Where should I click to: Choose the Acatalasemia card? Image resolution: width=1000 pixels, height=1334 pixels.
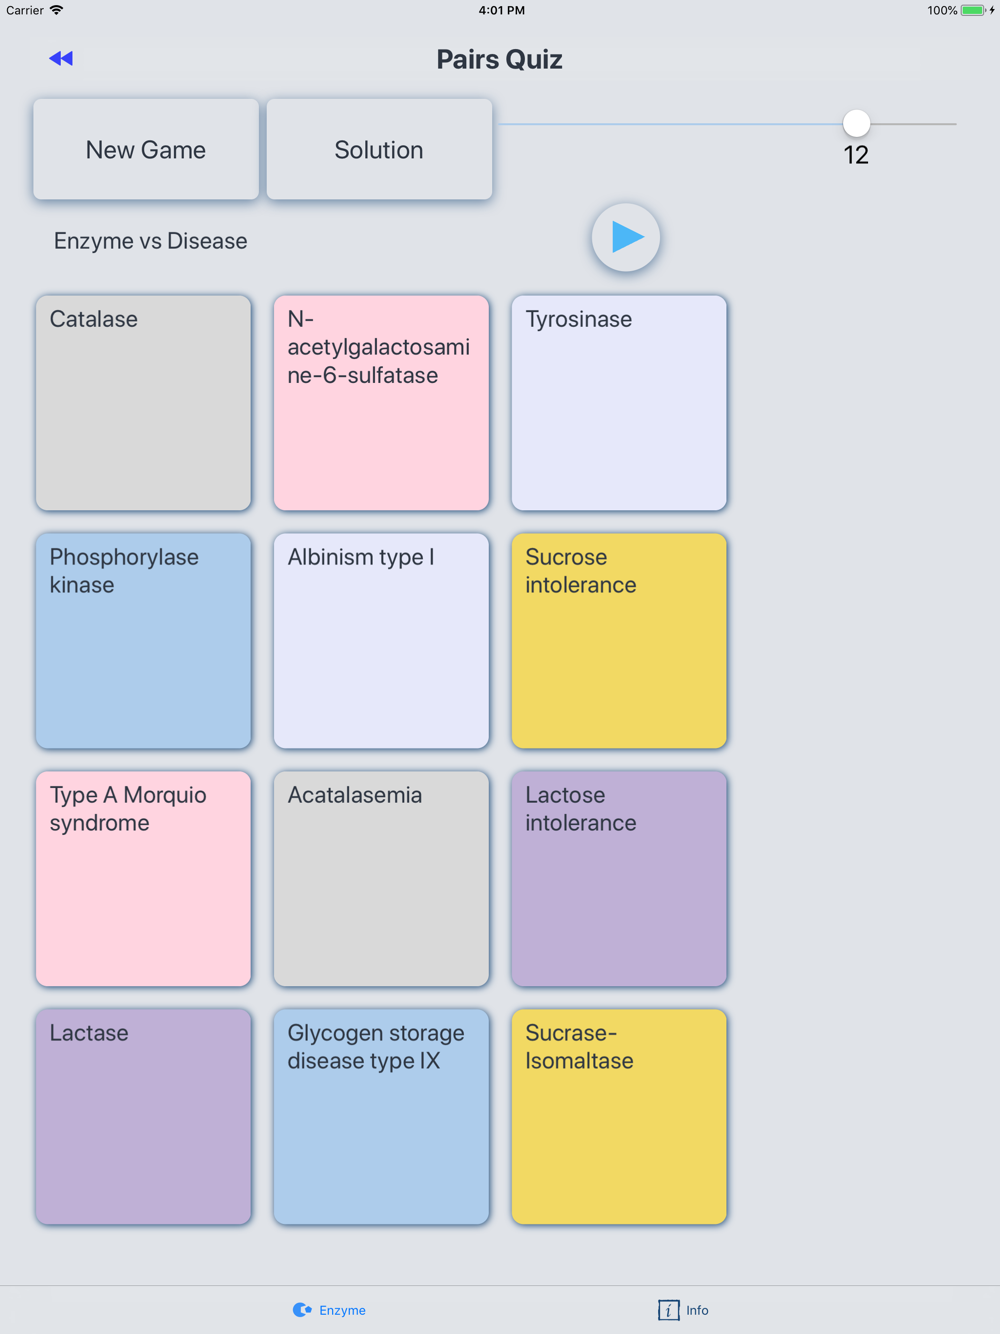[x=381, y=879]
